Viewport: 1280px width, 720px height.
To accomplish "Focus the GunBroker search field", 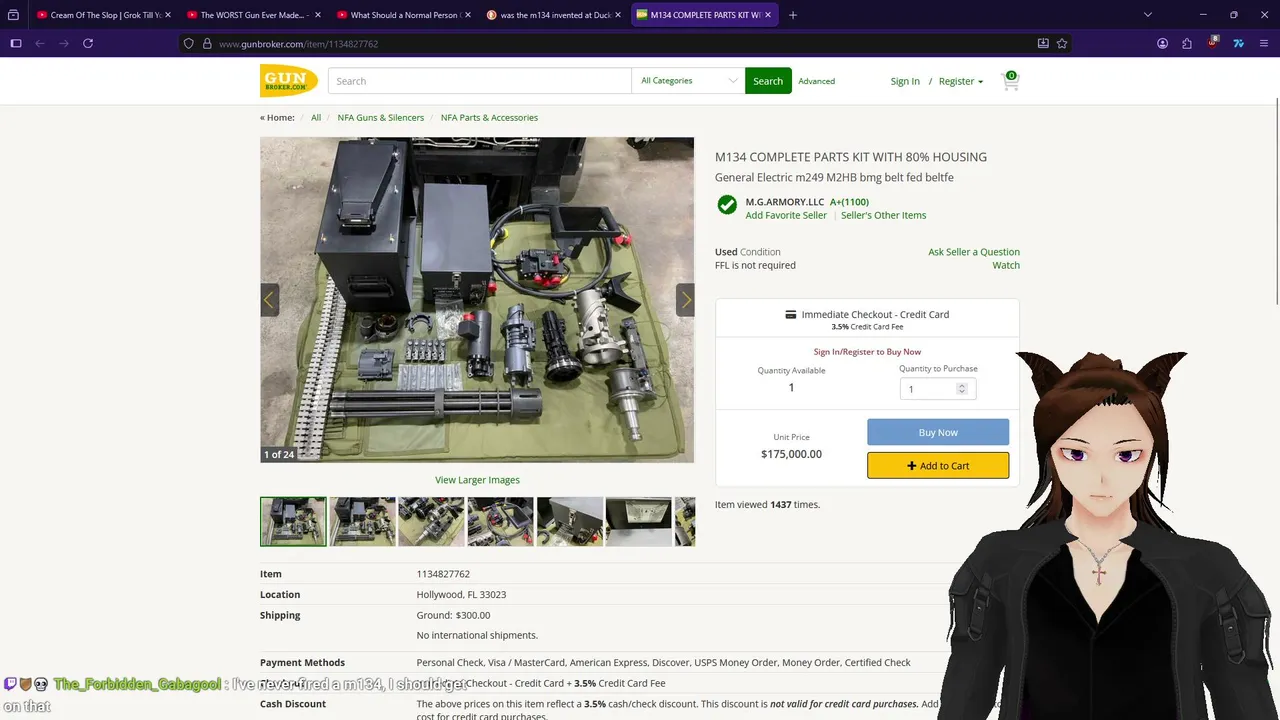I will tap(479, 81).
